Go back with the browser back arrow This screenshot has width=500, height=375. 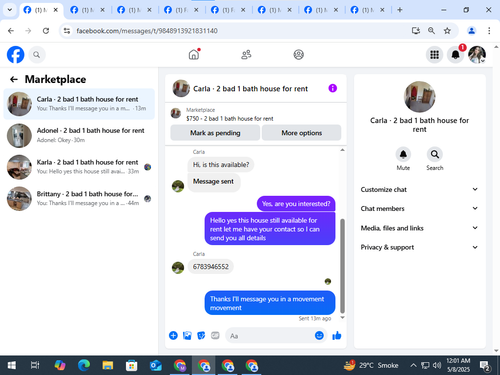(11, 31)
